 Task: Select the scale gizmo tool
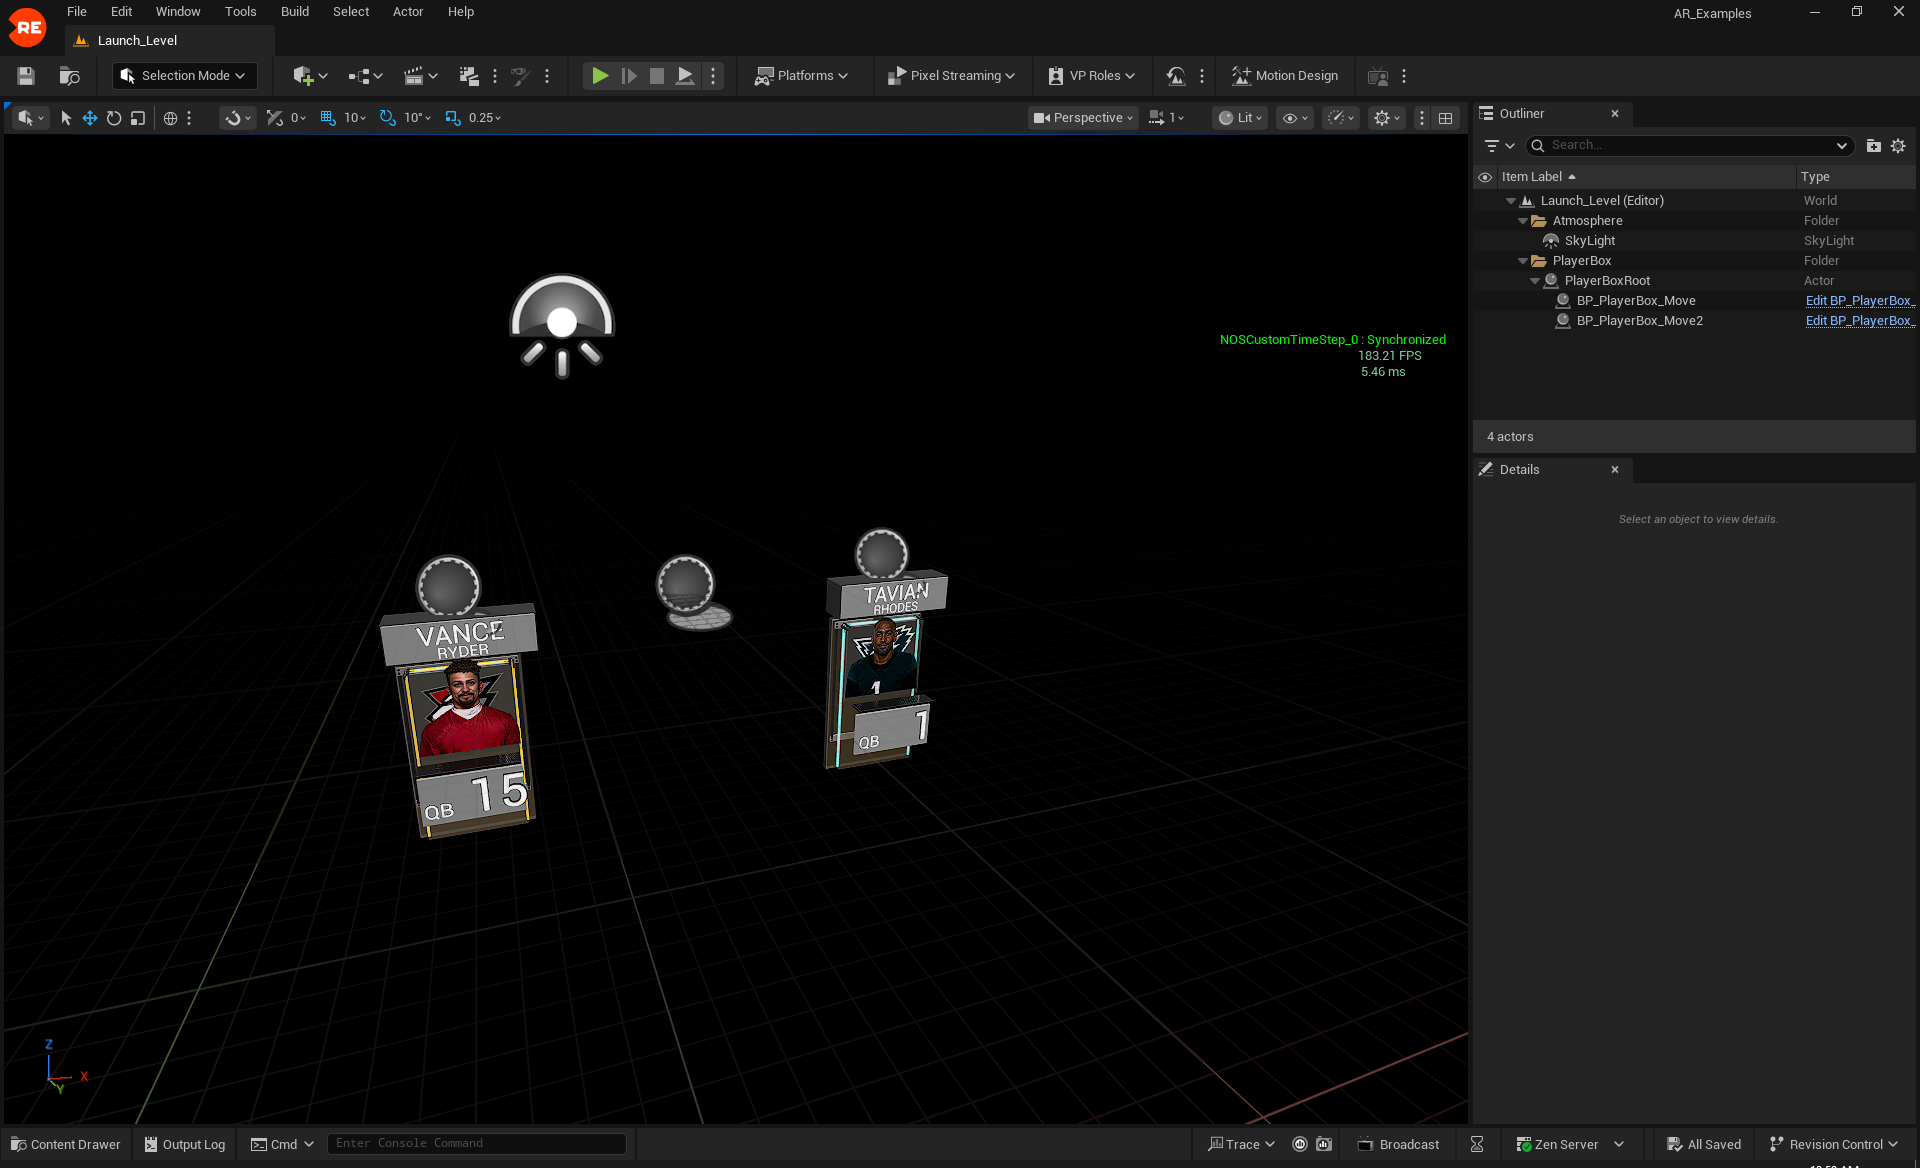coord(138,118)
